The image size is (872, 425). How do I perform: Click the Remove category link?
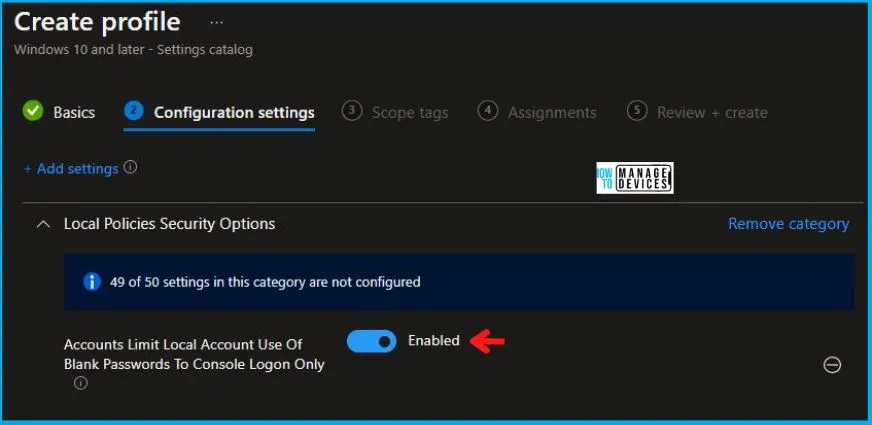[x=789, y=224]
